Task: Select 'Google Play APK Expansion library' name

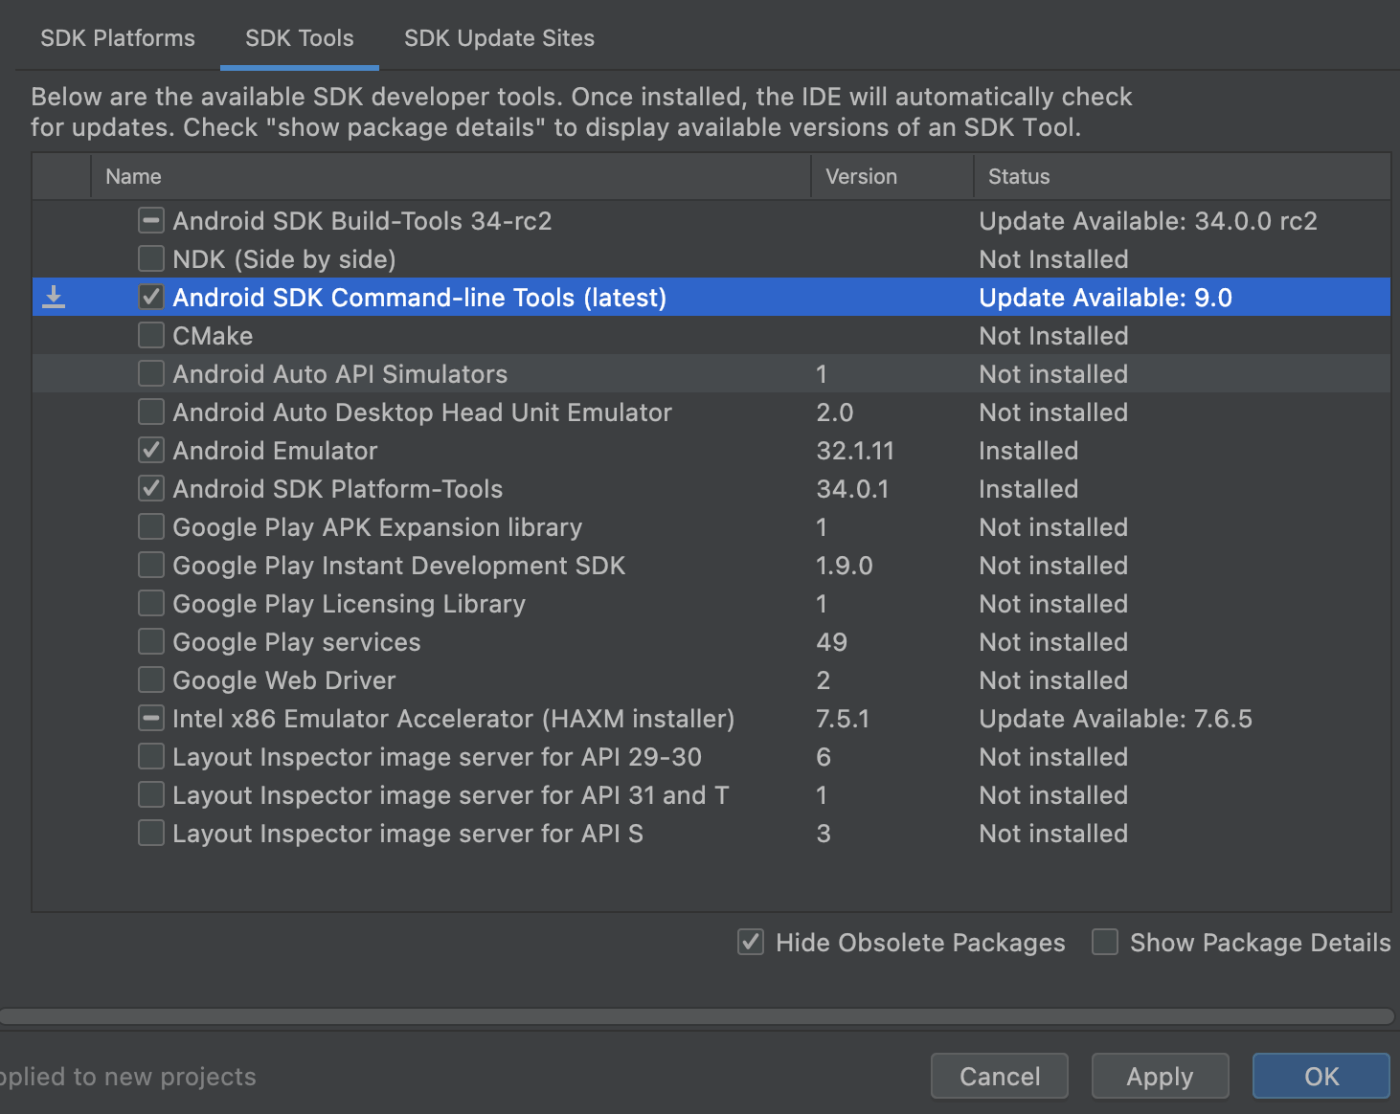Action: click(x=377, y=527)
